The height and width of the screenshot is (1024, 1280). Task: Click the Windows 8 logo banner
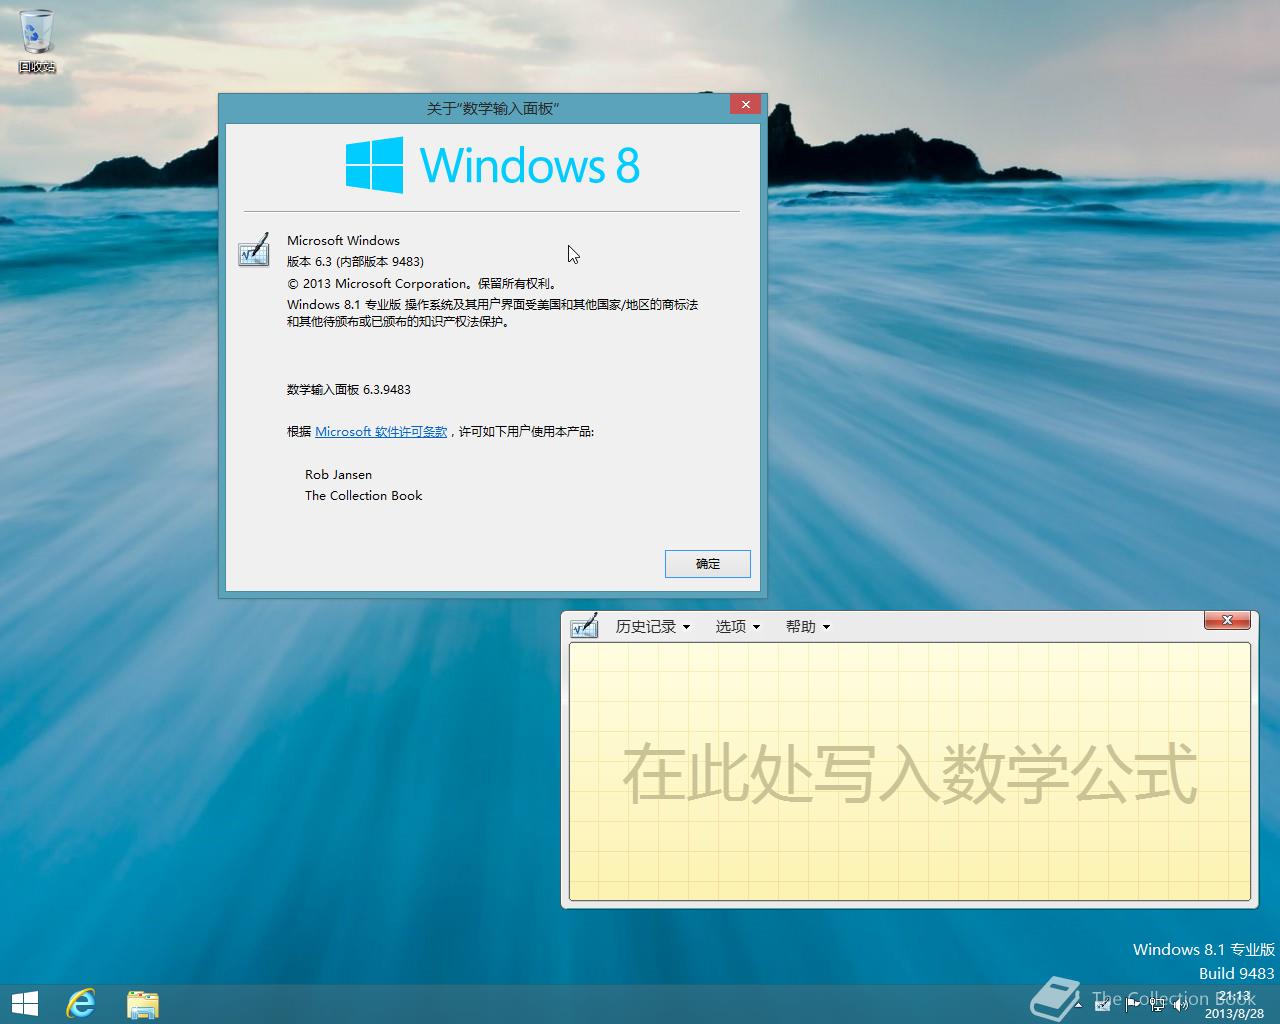tap(492, 165)
